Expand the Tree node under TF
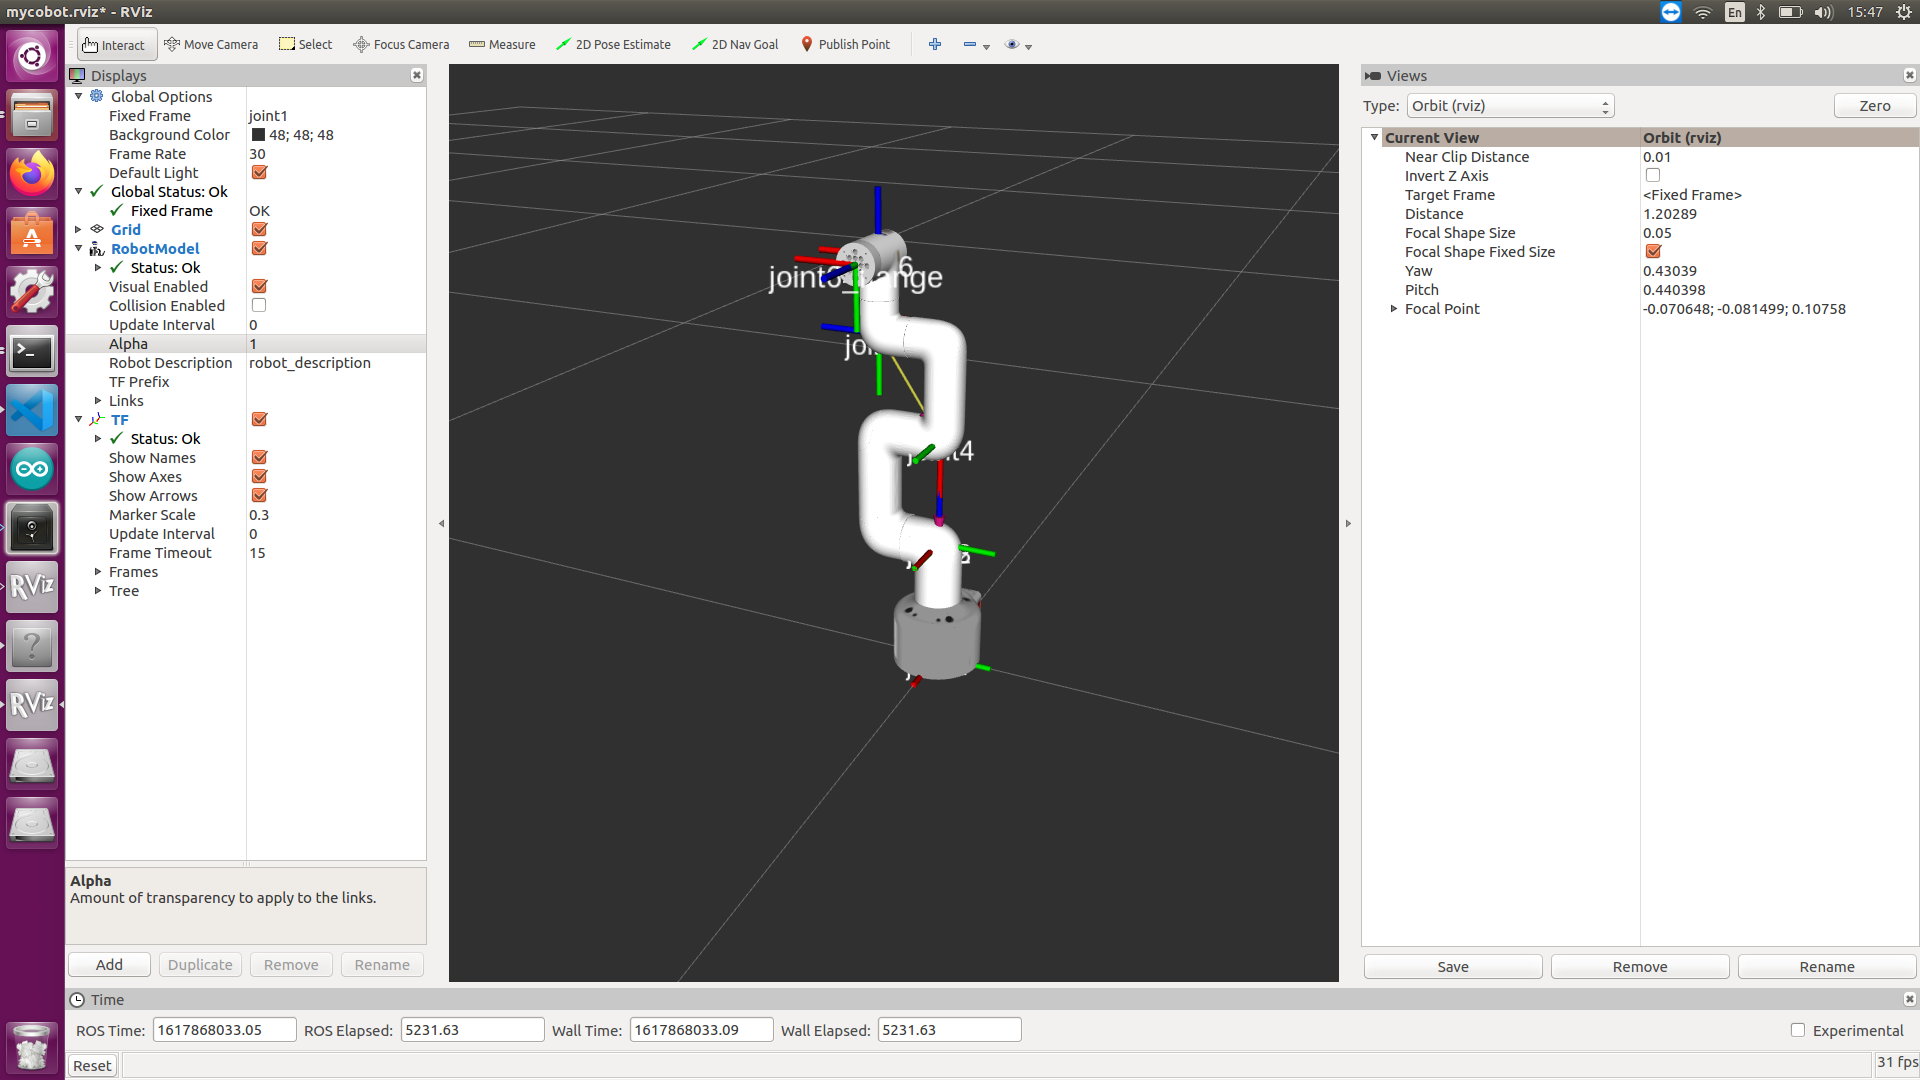The image size is (1920, 1080). click(98, 591)
